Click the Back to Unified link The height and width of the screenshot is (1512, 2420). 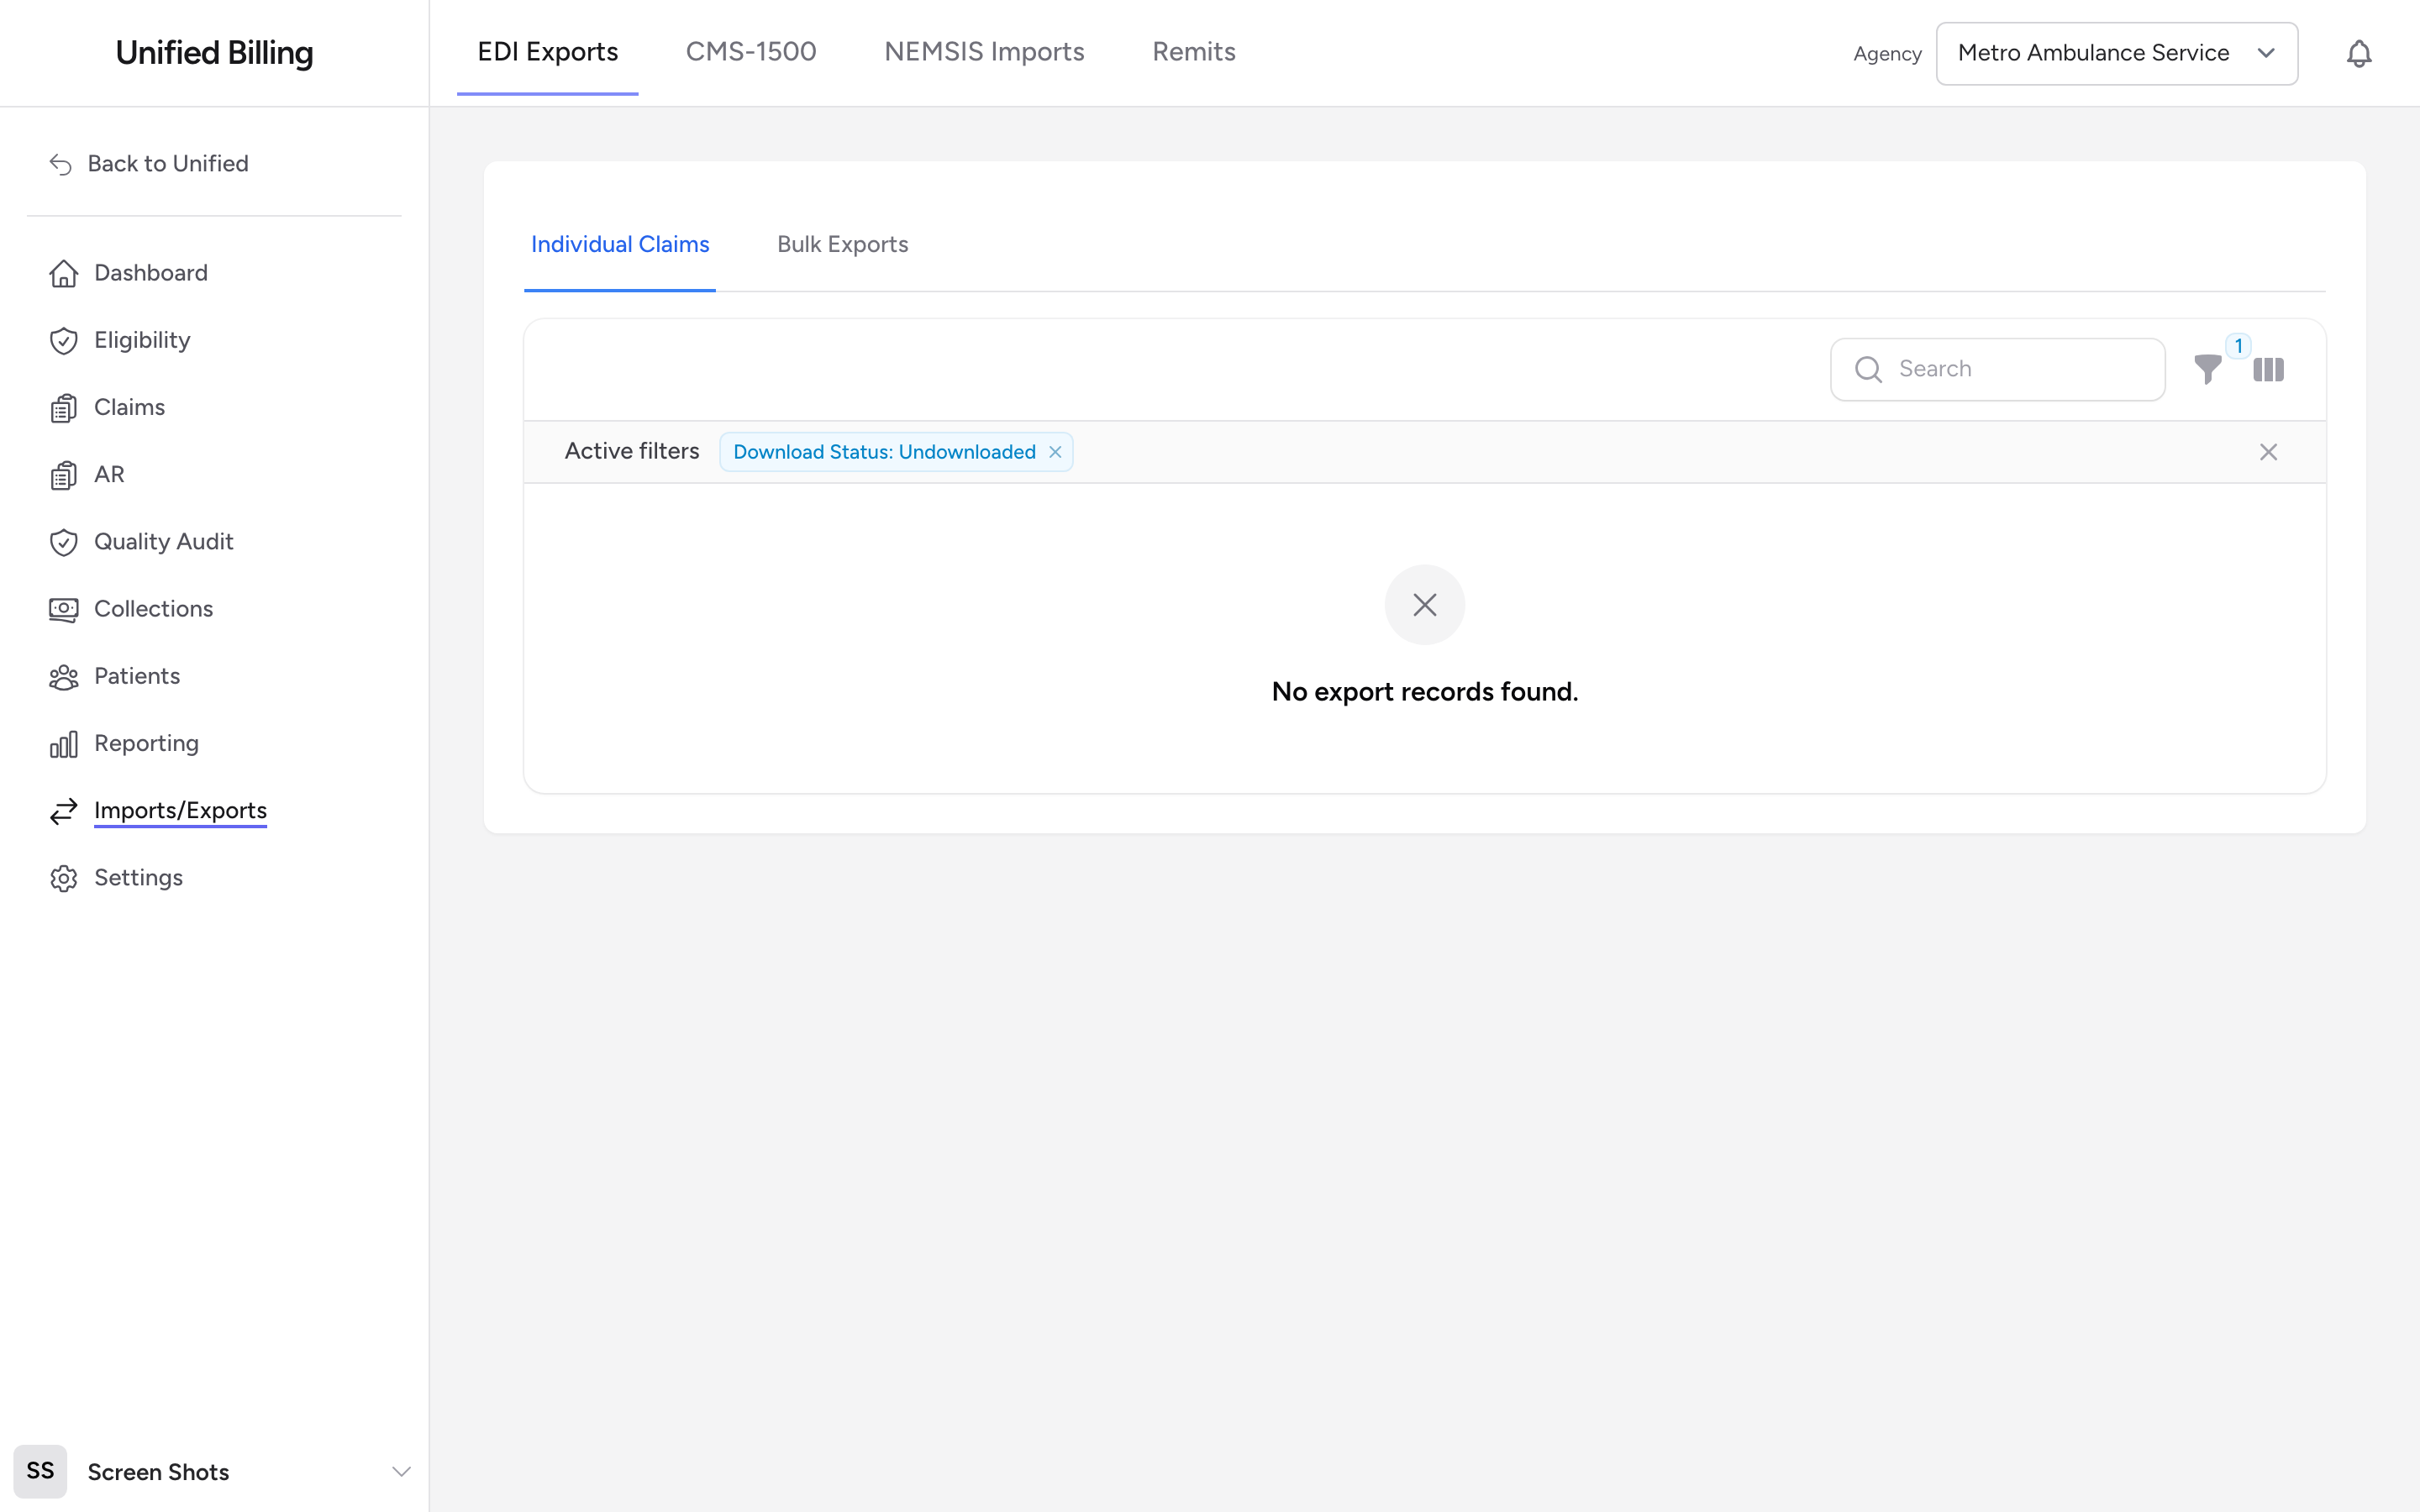[x=167, y=164]
